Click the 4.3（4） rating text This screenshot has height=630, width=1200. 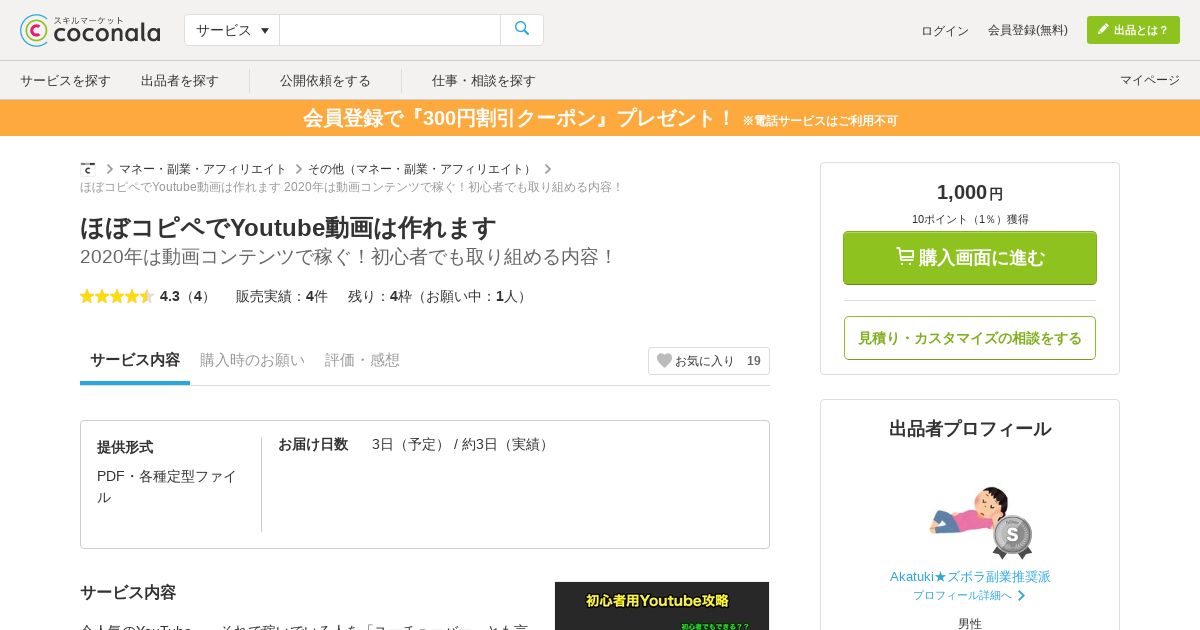point(187,296)
